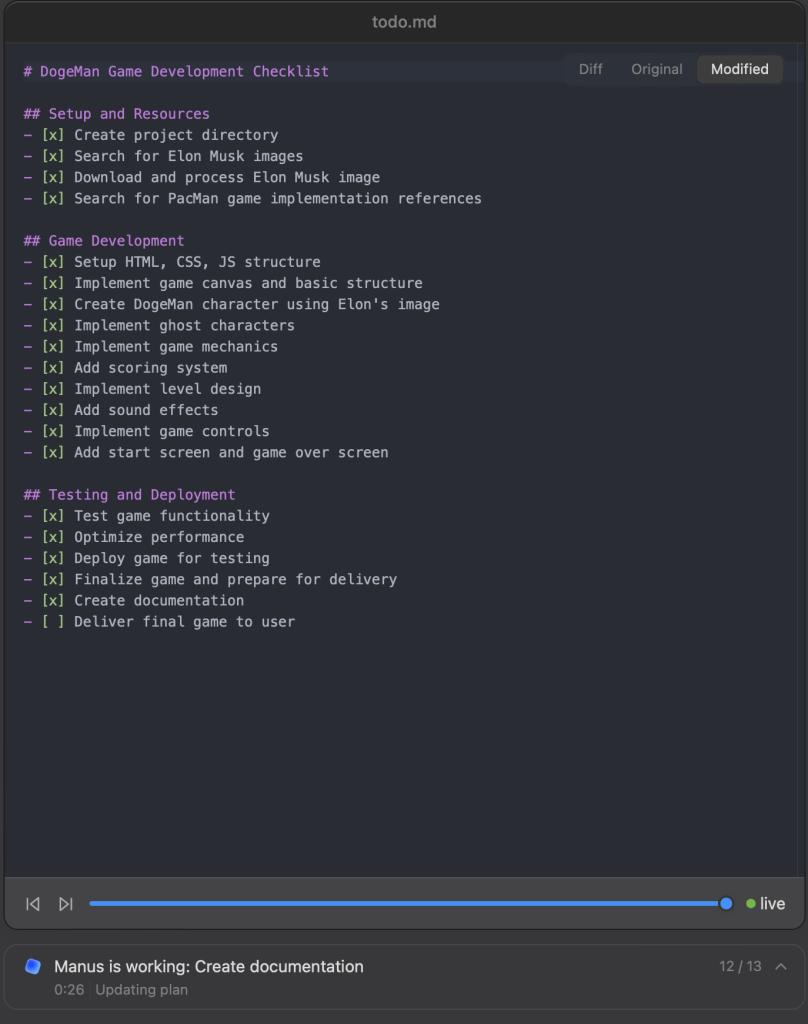The width and height of the screenshot is (808, 1024).
Task: Select the Modified view tab
Action: click(x=739, y=69)
